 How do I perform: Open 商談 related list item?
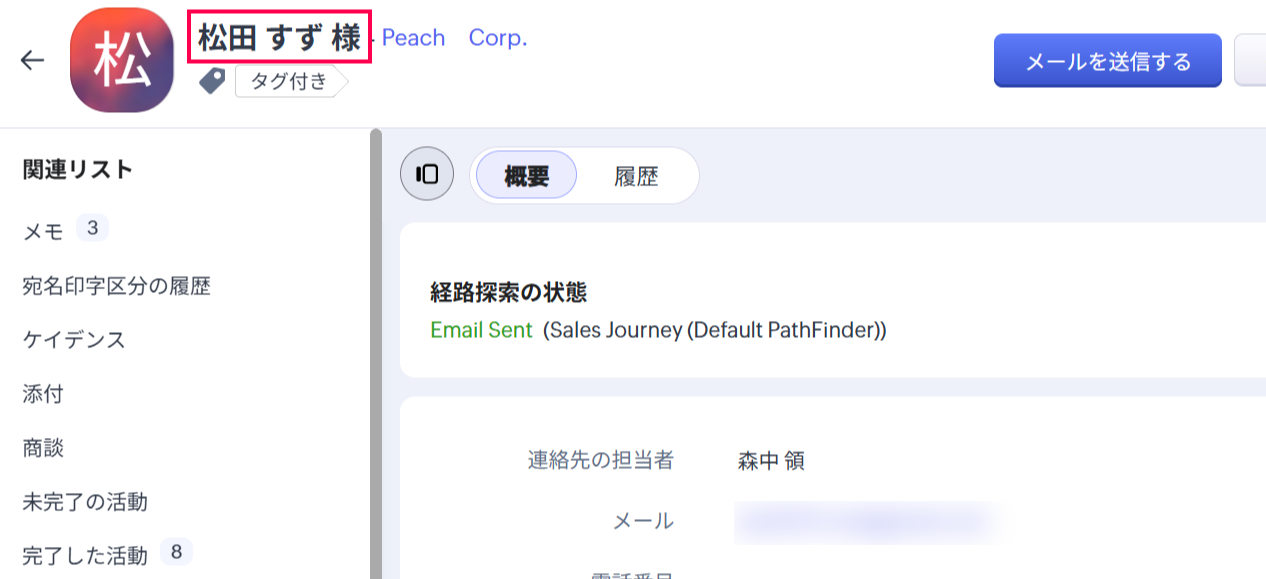pyautogui.click(x=43, y=448)
